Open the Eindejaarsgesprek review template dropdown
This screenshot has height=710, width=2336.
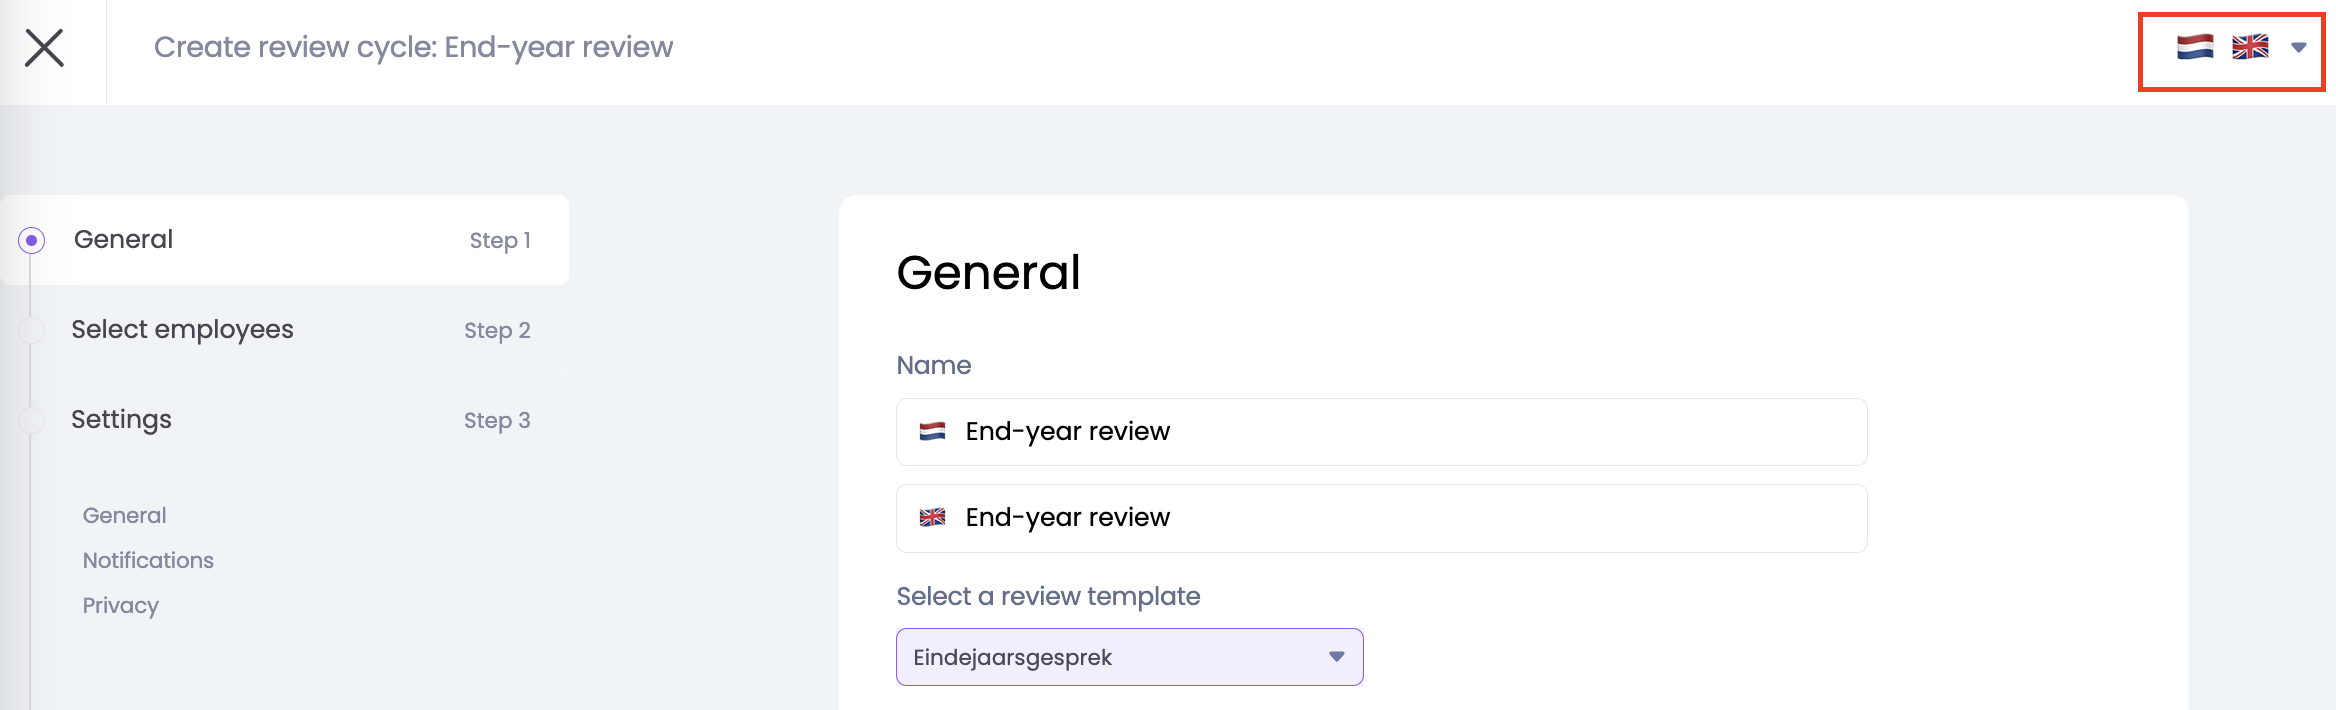pos(1110,657)
